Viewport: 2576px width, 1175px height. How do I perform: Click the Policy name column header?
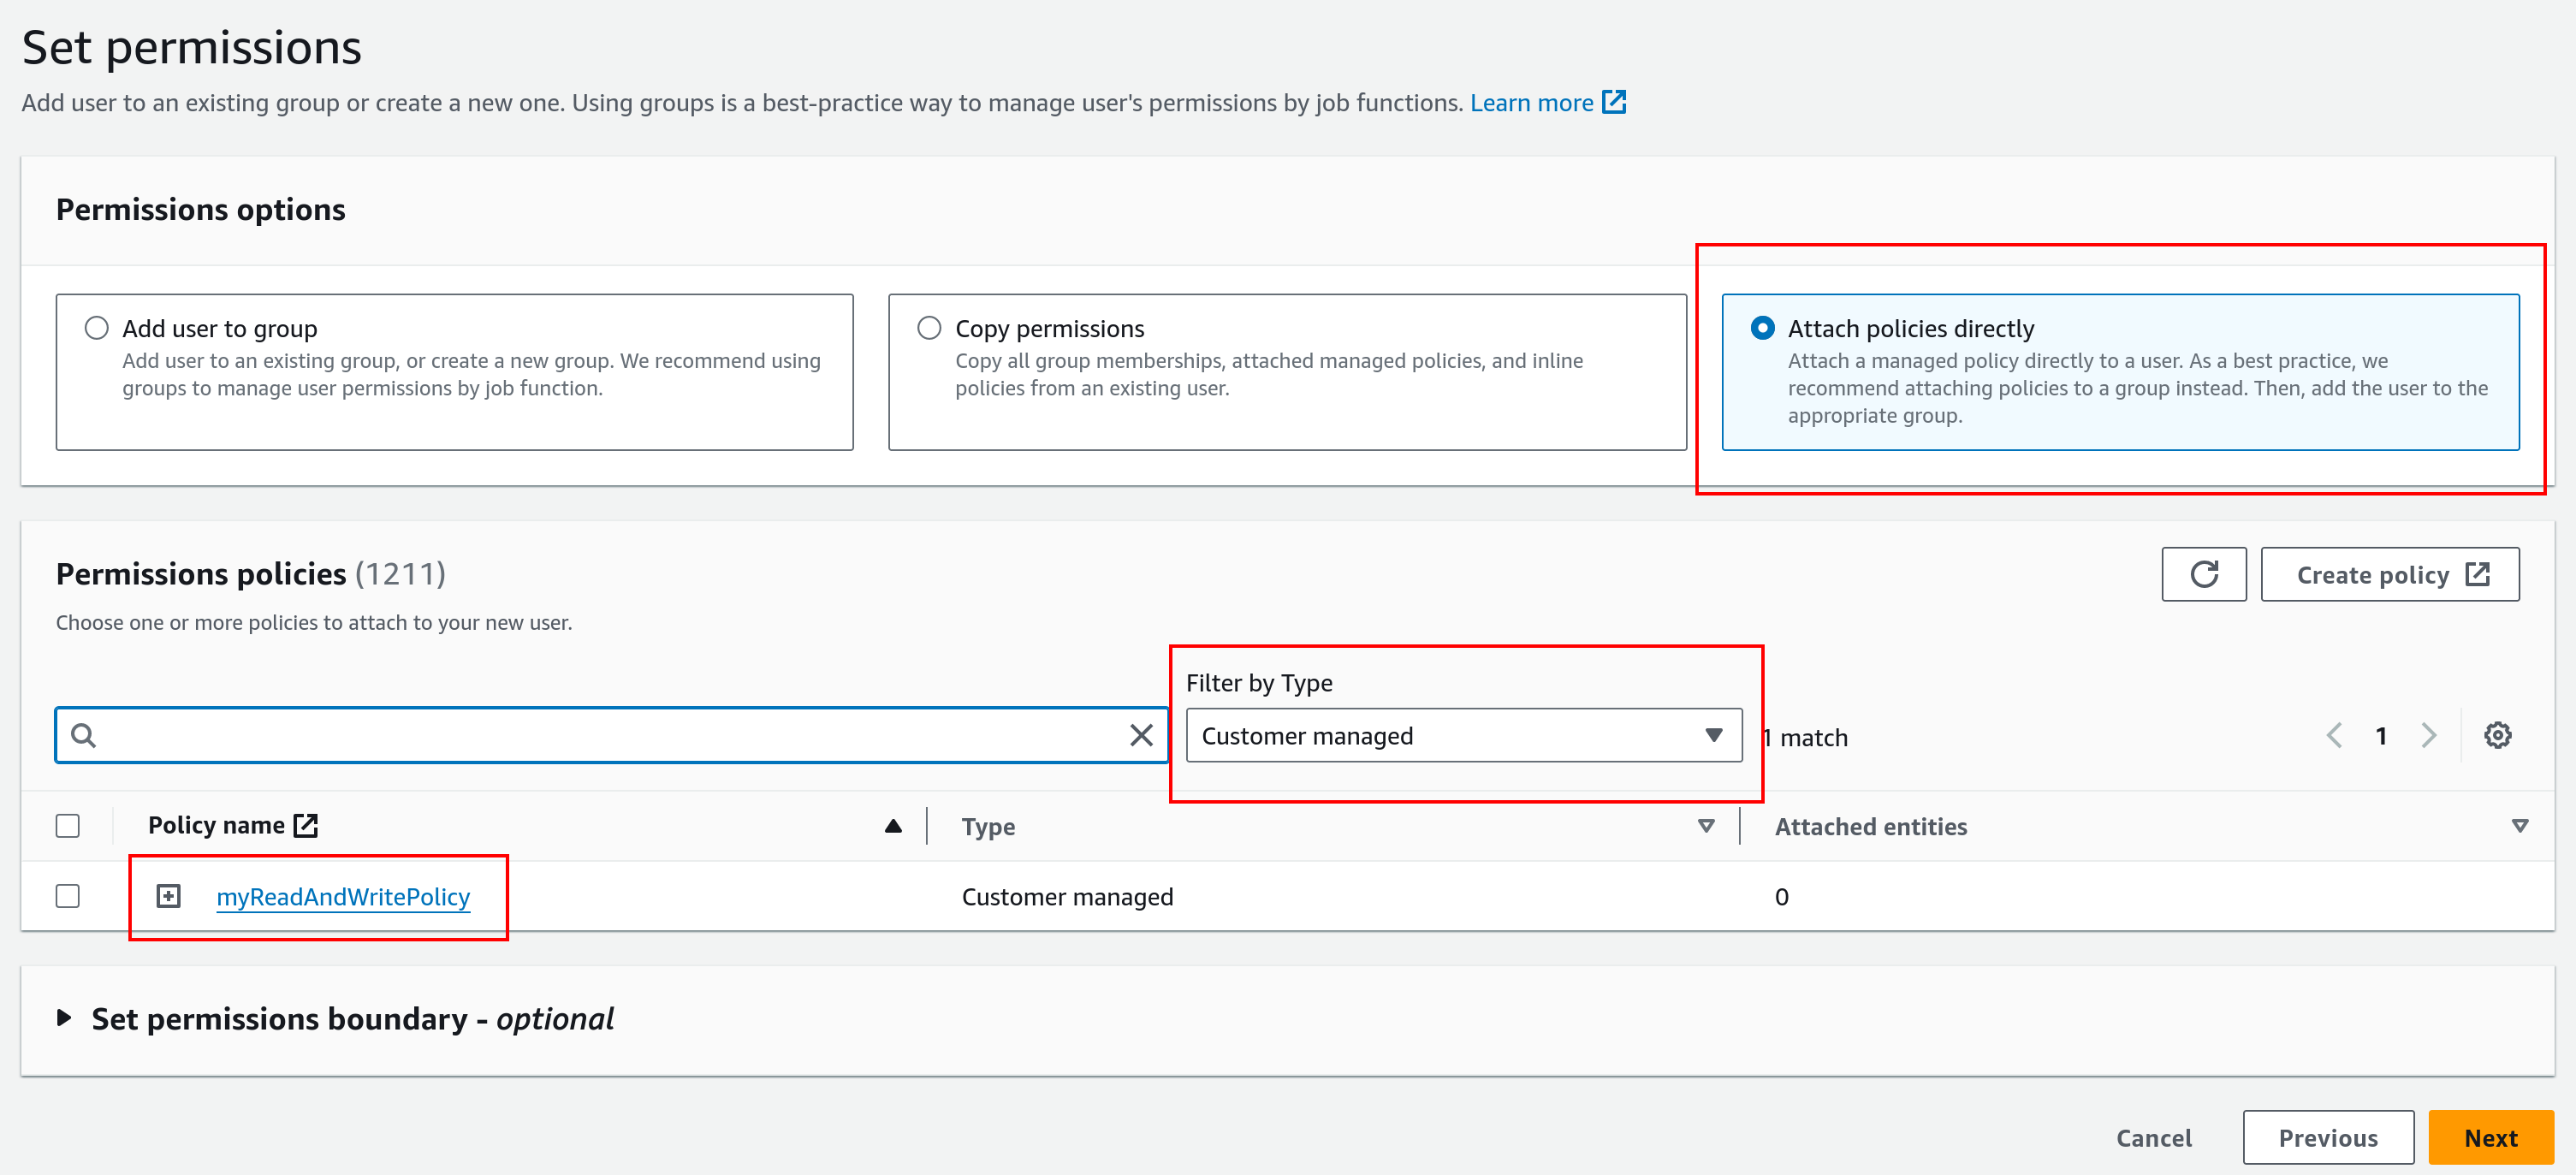(x=216, y=826)
